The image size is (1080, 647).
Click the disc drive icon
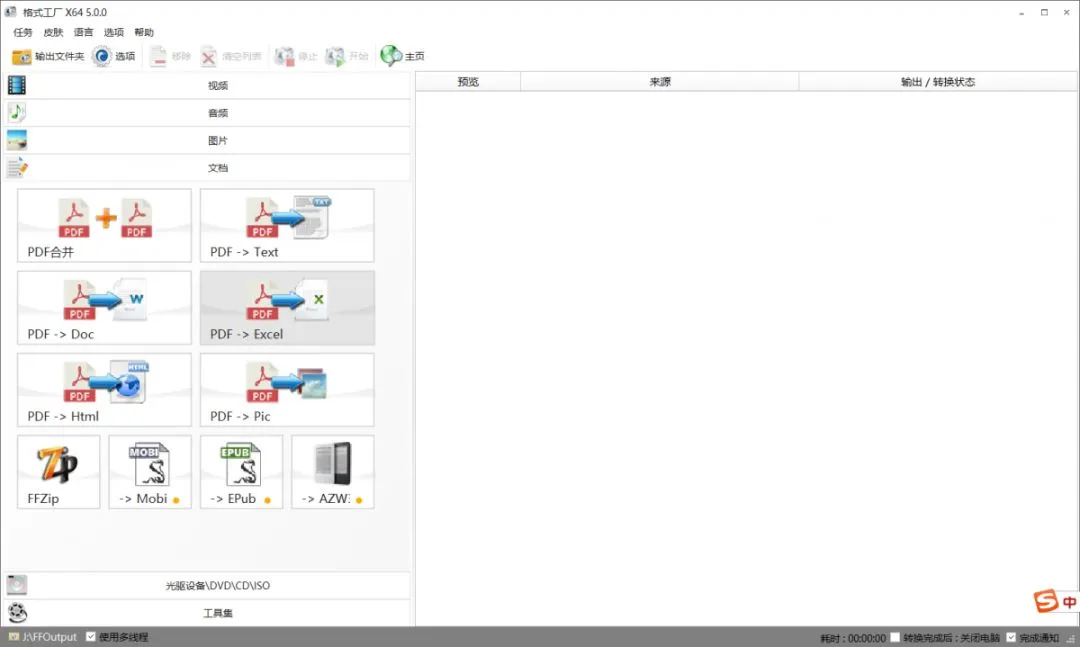click(17, 585)
